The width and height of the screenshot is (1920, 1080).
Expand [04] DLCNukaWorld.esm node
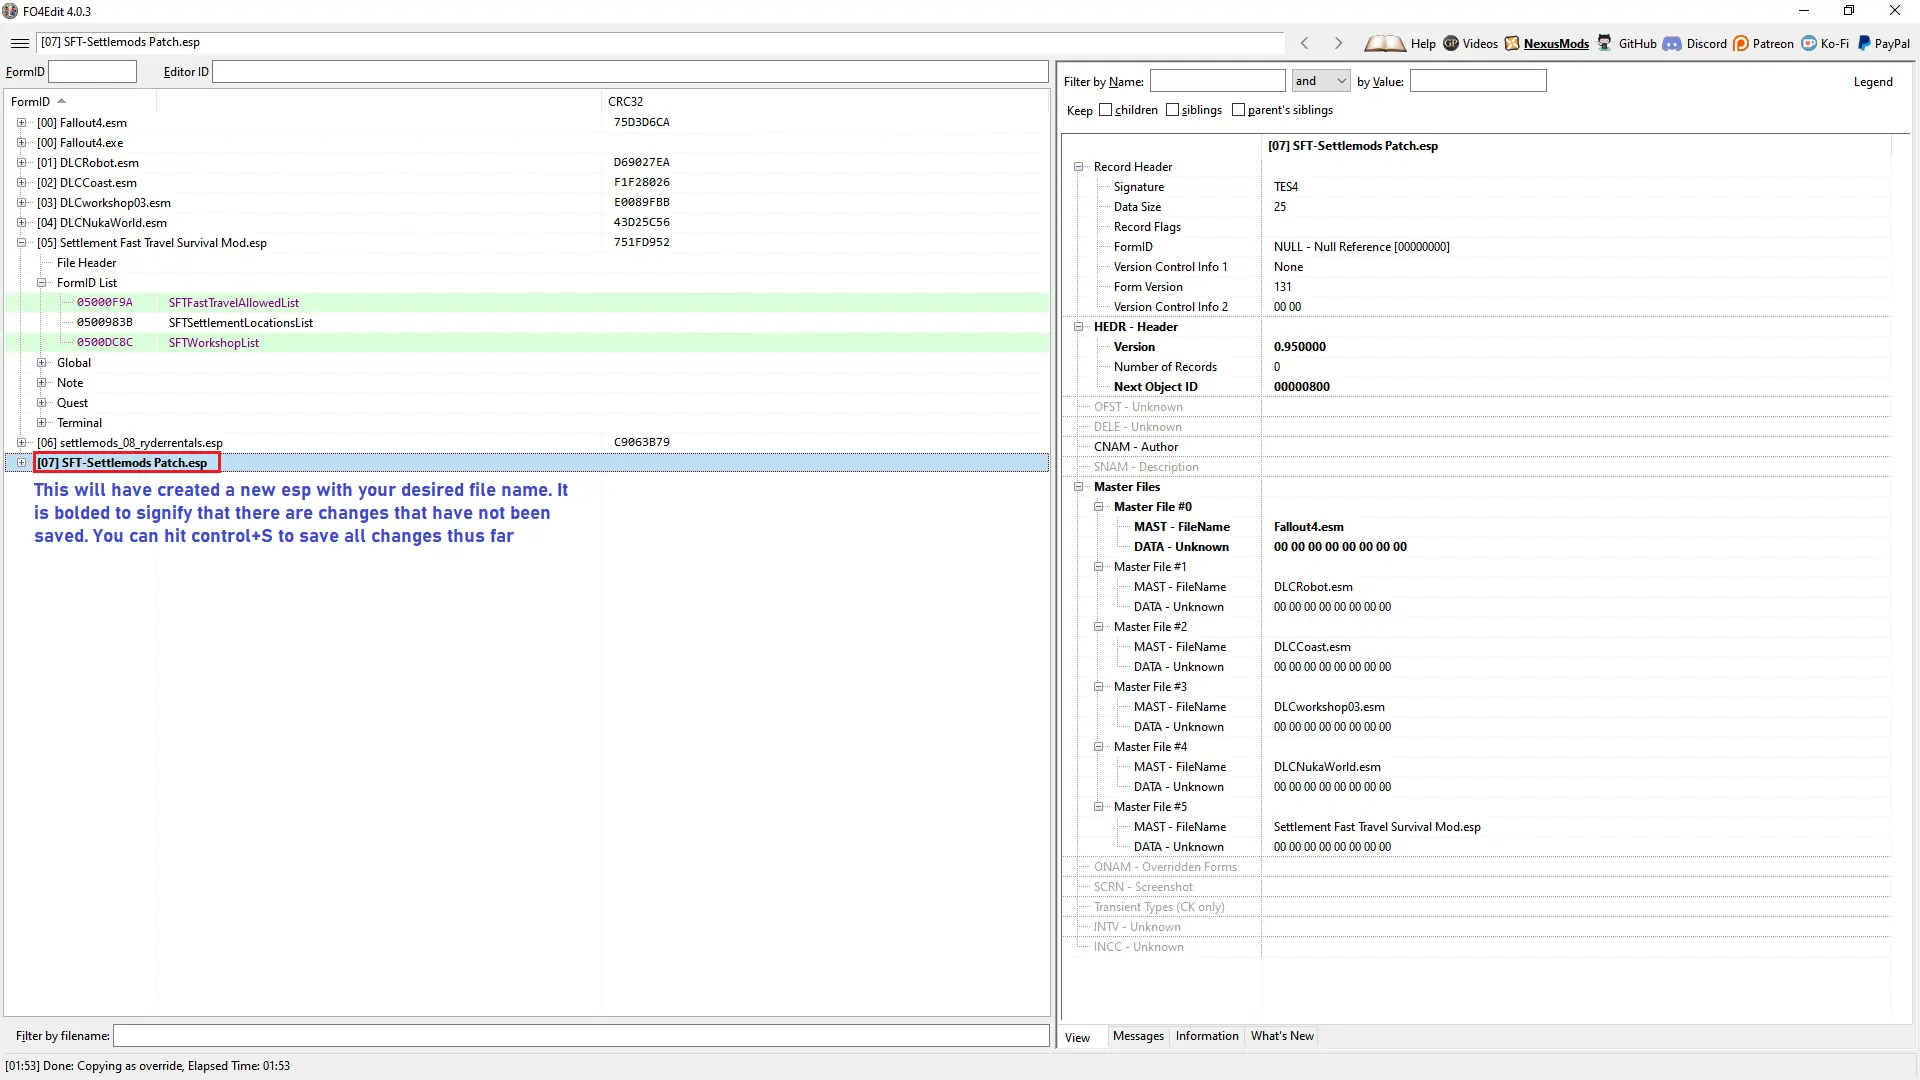pyautogui.click(x=21, y=223)
